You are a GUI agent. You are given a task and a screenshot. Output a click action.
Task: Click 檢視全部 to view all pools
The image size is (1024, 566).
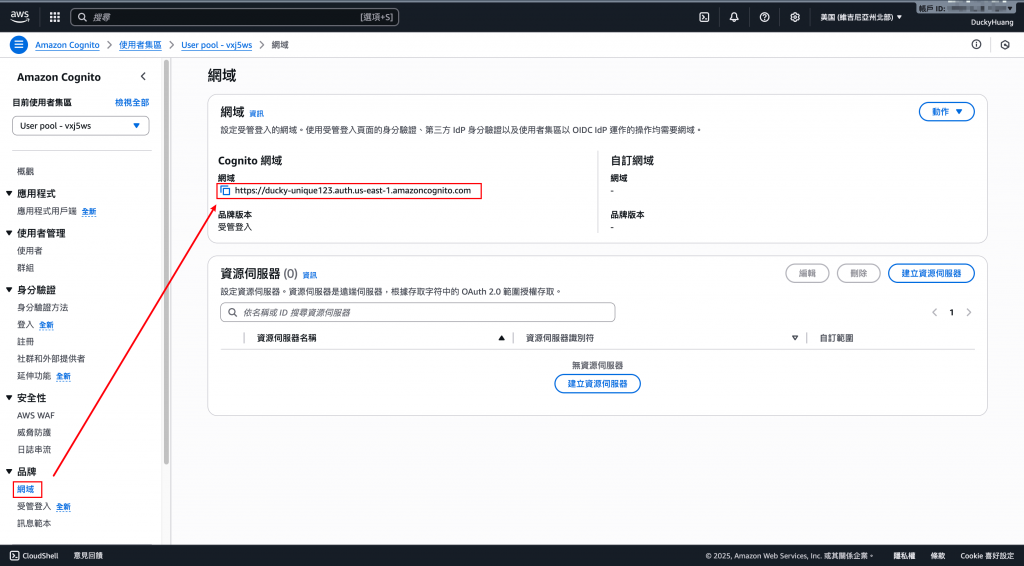[132, 102]
